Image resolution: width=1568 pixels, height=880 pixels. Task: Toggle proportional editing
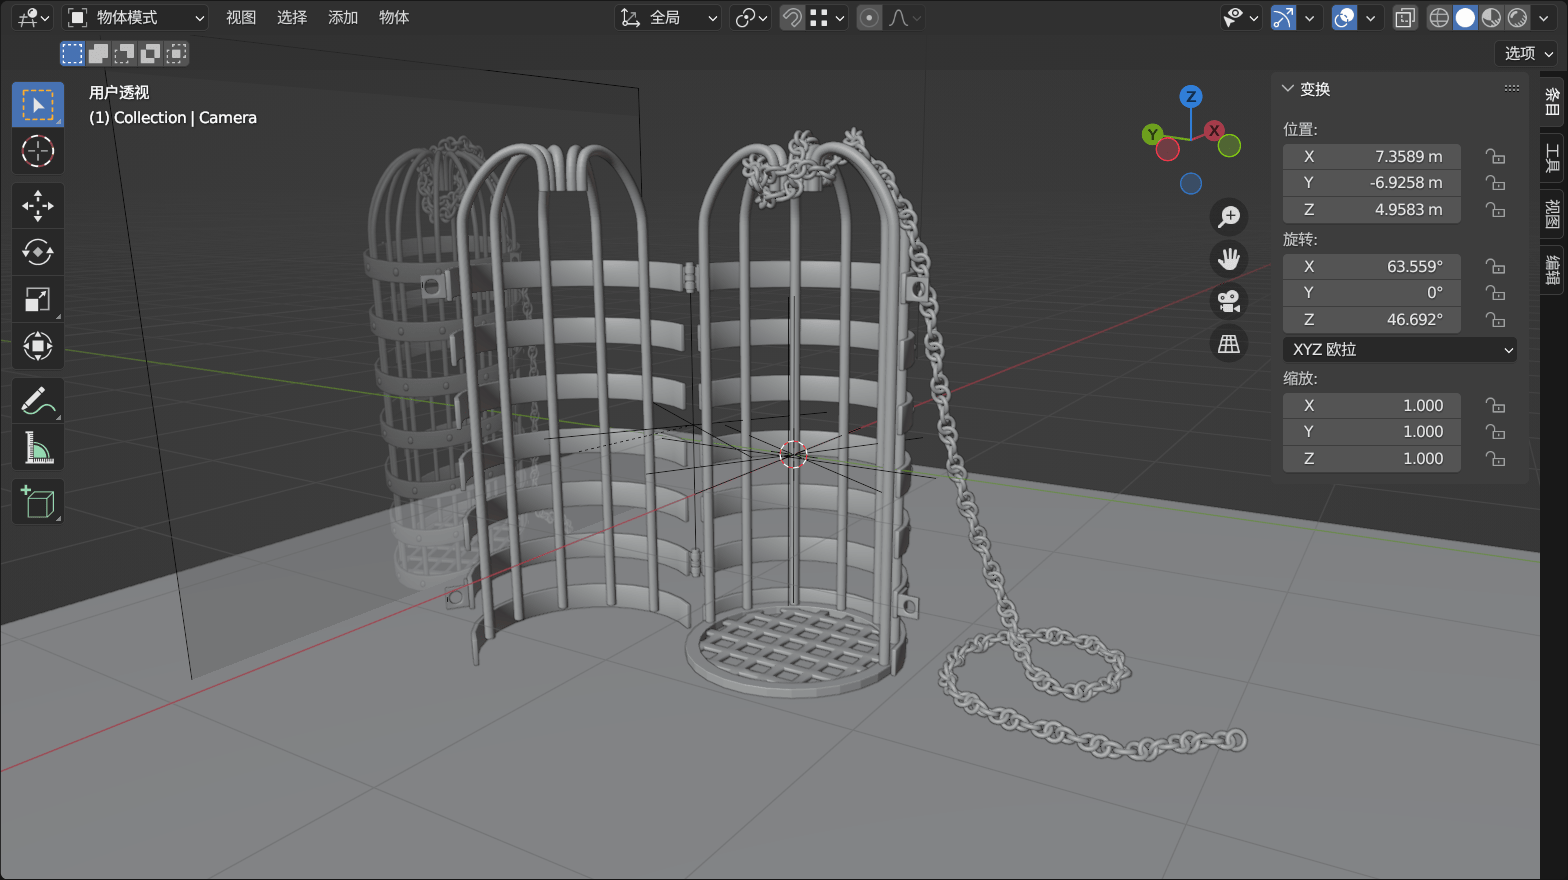tap(870, 17)
